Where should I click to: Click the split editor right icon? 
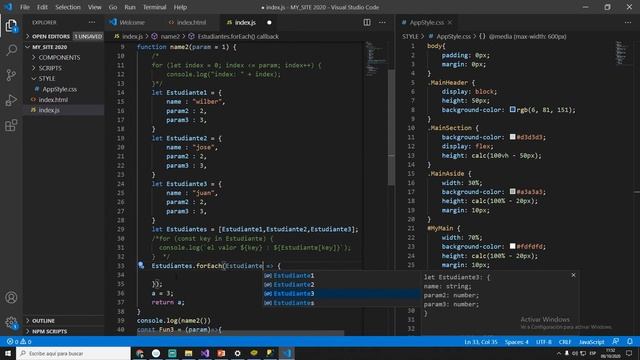coord(367,22)
